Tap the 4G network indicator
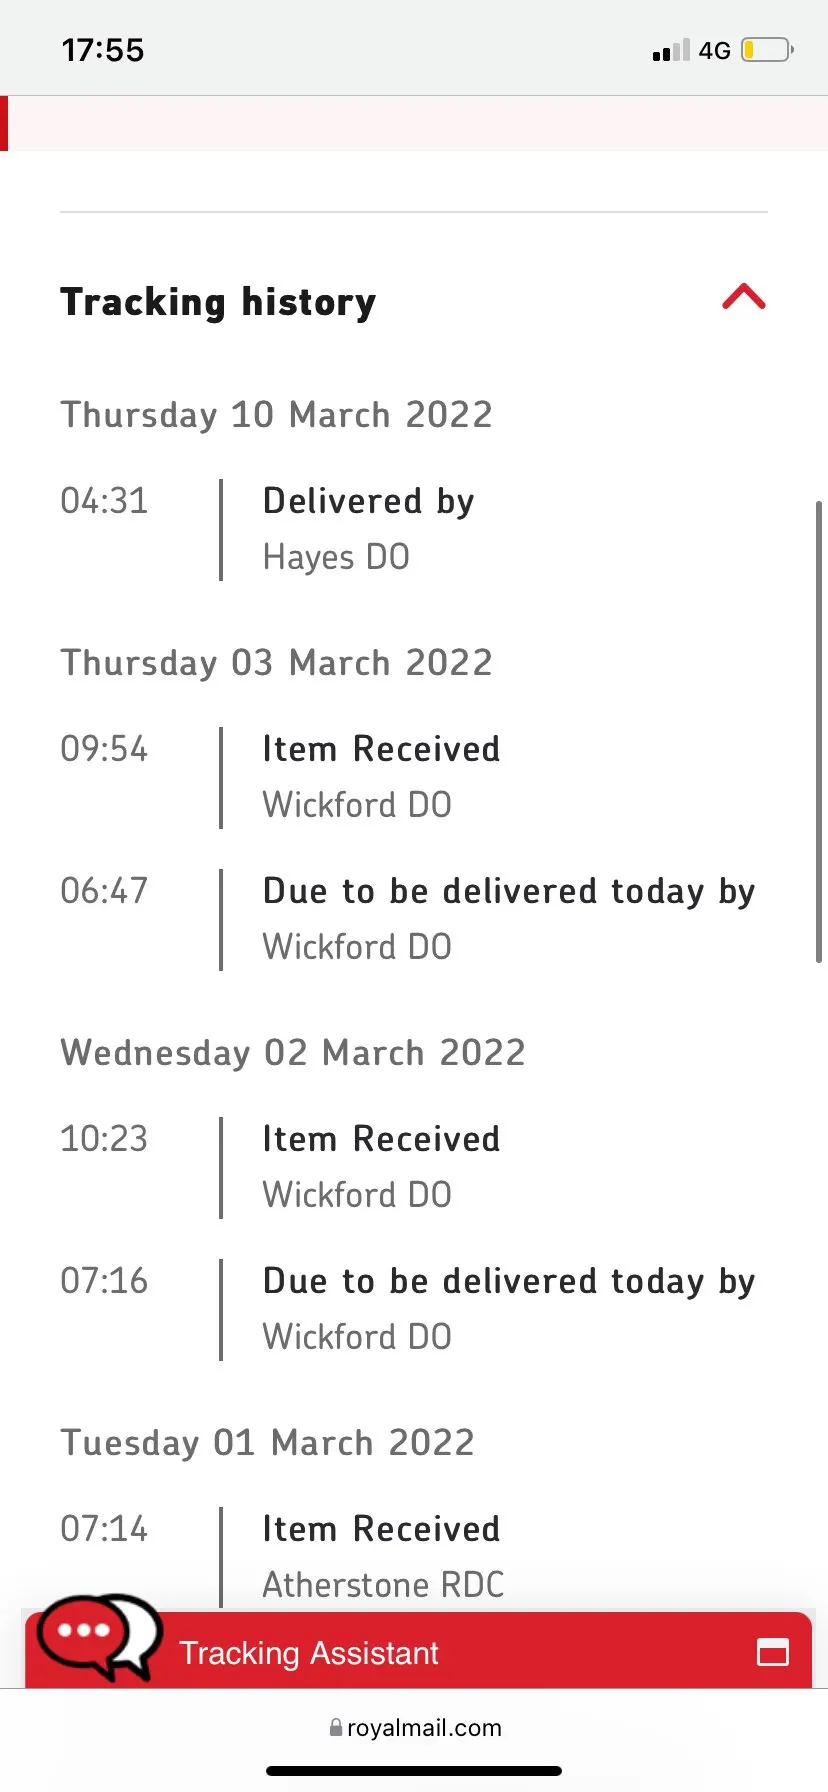 pos(714,50)
